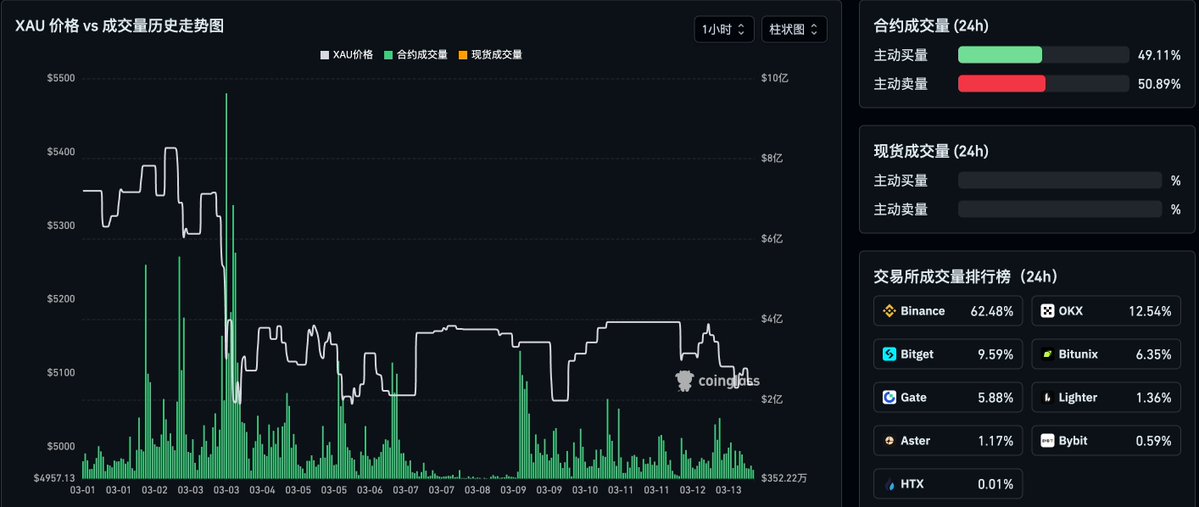Click the Bybit exchange icon
The height and width of the screenshot is (507, 1199).
1047,440
